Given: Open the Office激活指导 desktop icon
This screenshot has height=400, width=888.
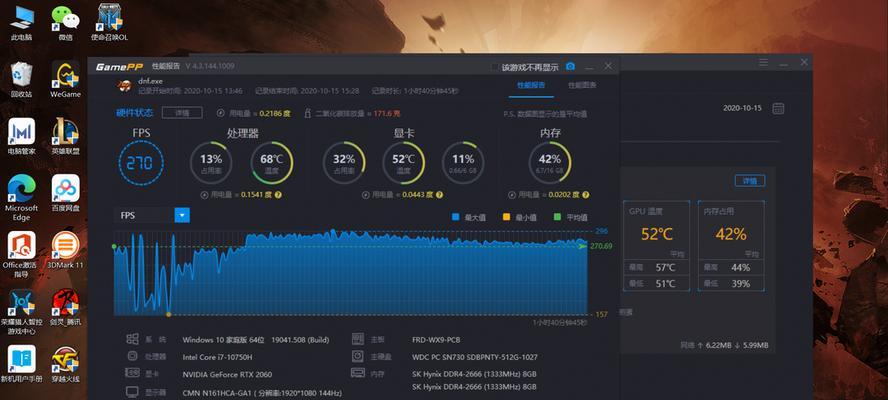Looking at the screenshot, I should pos(22,254).
